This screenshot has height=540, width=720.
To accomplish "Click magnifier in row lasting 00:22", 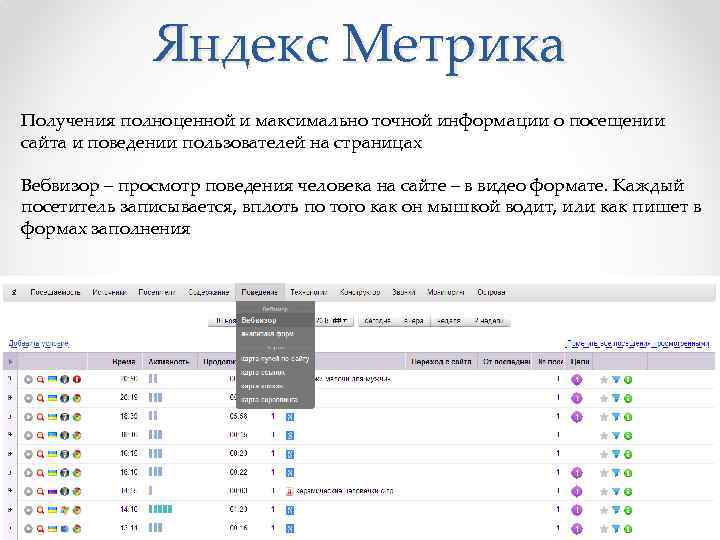I will click(40, 473).
